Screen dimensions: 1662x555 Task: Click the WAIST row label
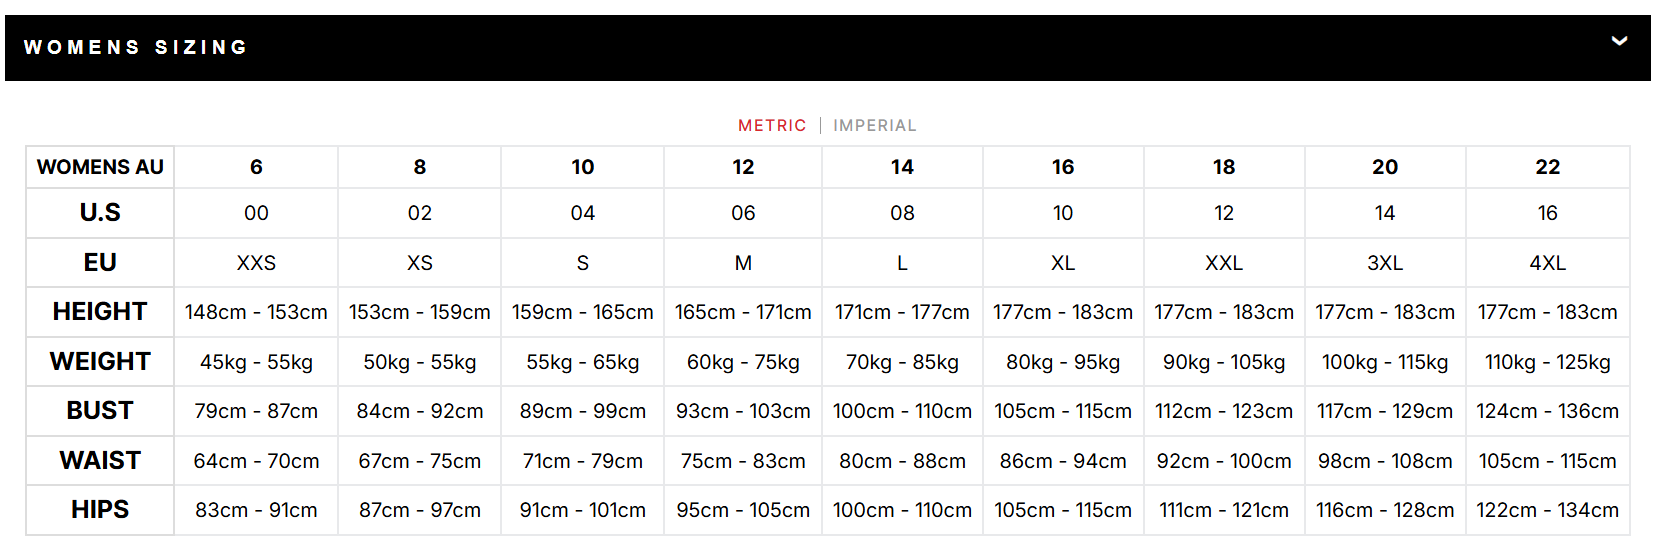coord(100,460)
